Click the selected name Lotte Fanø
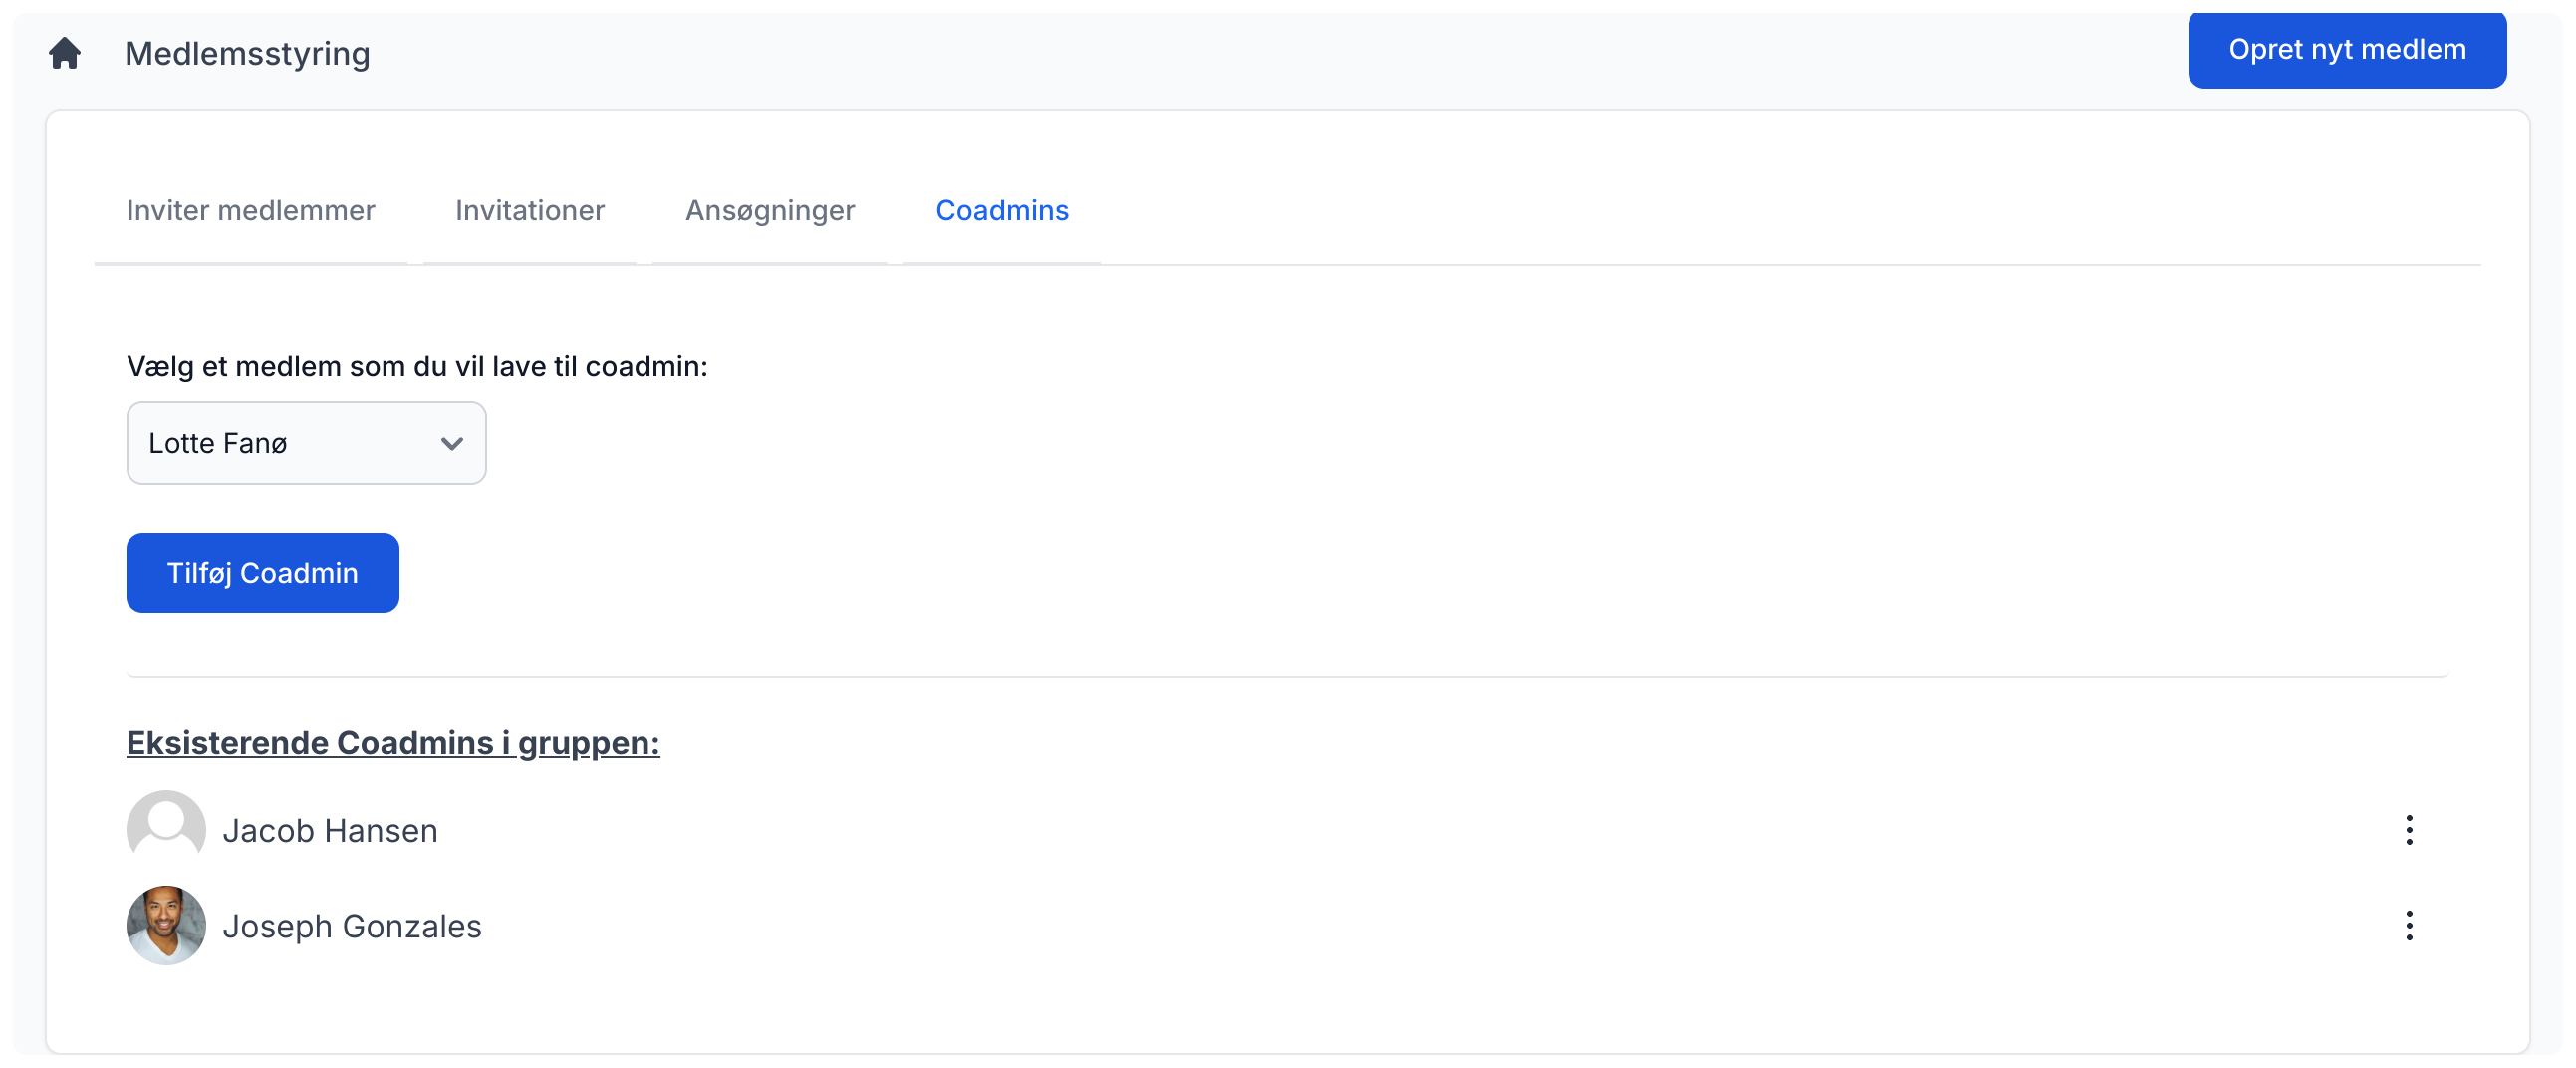This screenshot has width=2576, height=1068. (218, 444)
